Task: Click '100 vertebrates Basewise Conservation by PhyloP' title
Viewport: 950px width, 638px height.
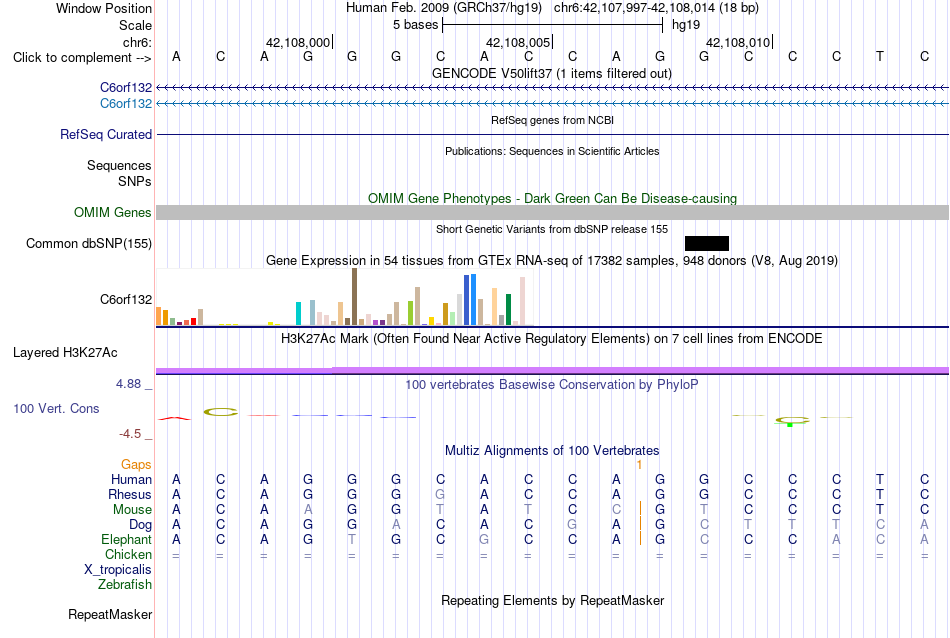Action: tap(552, 384)
